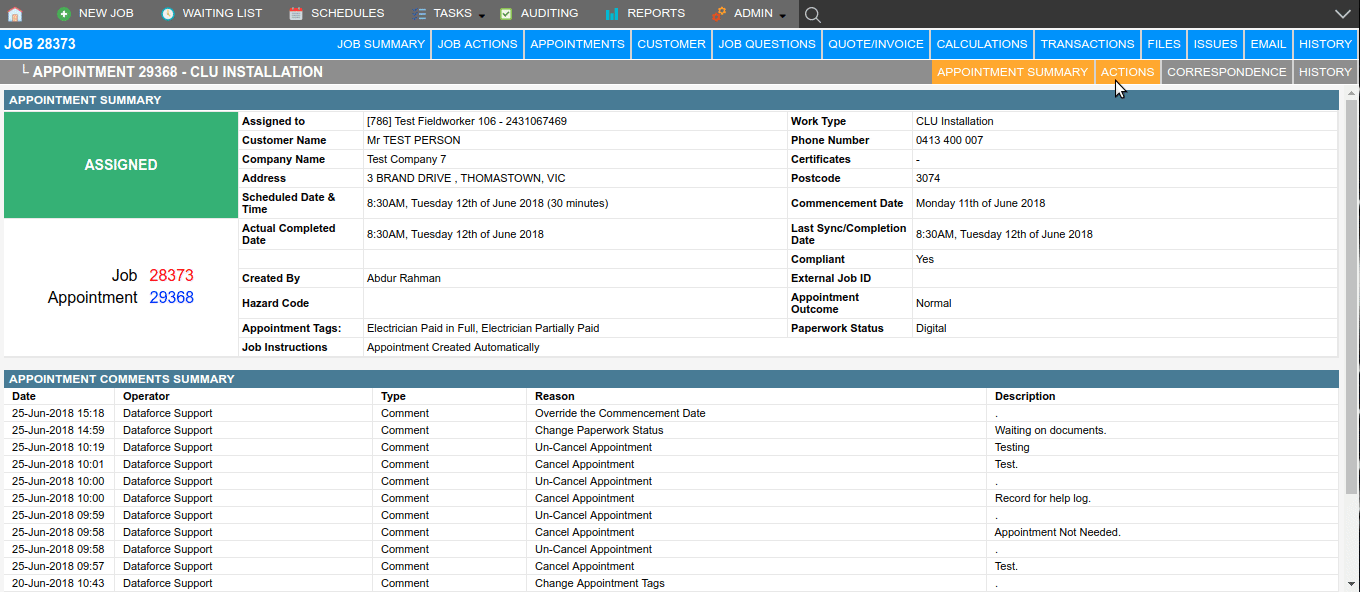This screenshot has height=592, width=1360.
Task: Open the appointment Actions tab
Action: click(1127, 72)
